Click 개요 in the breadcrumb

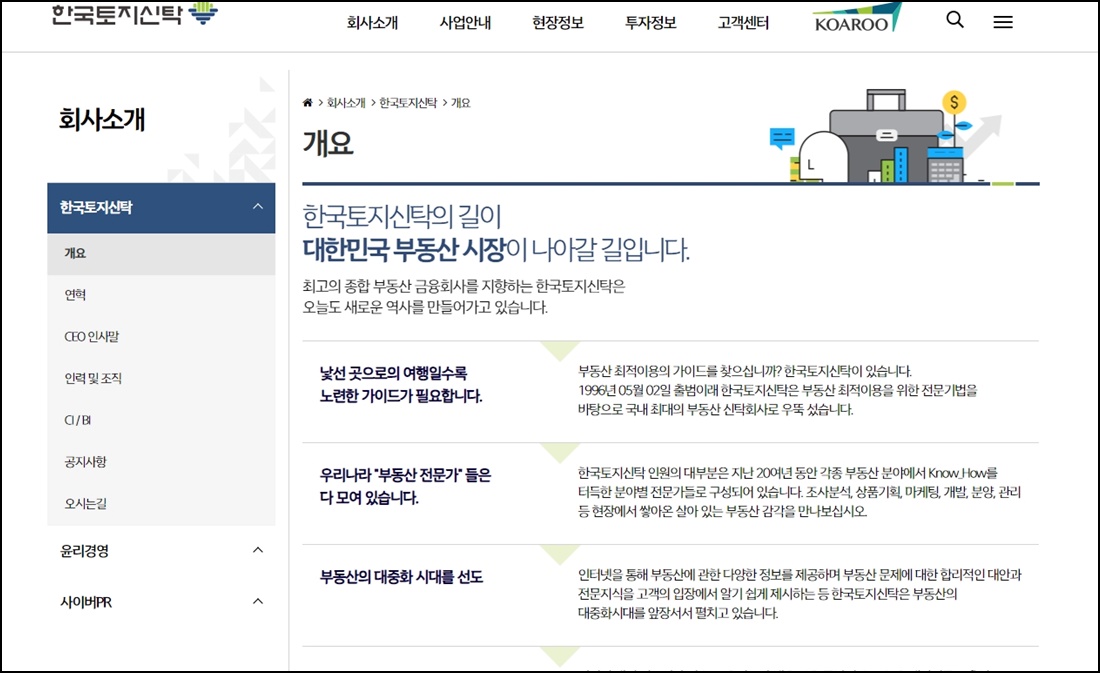pyautogui.click(x=460, y=103)
